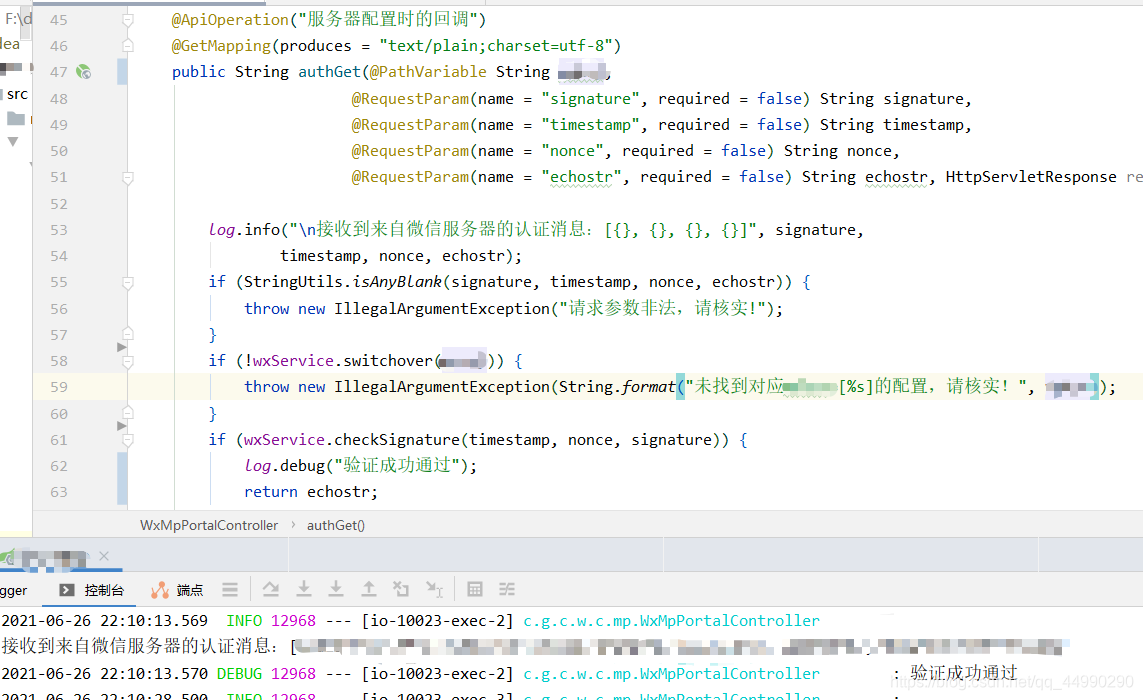The height and width of the screenshot is (700, 1143).
Task: Close the debug session tab
Action: (104, 556)
